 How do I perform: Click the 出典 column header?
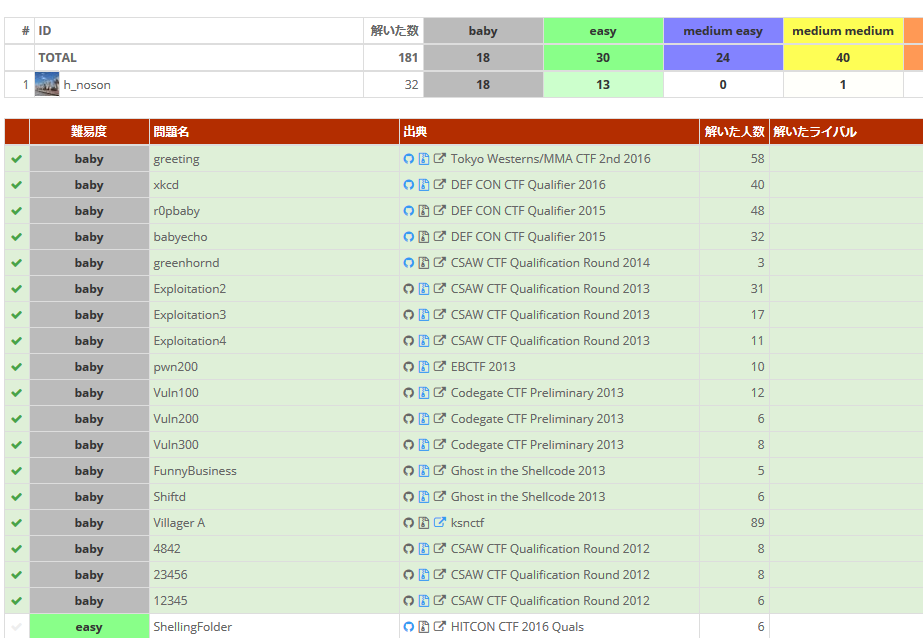549,132
